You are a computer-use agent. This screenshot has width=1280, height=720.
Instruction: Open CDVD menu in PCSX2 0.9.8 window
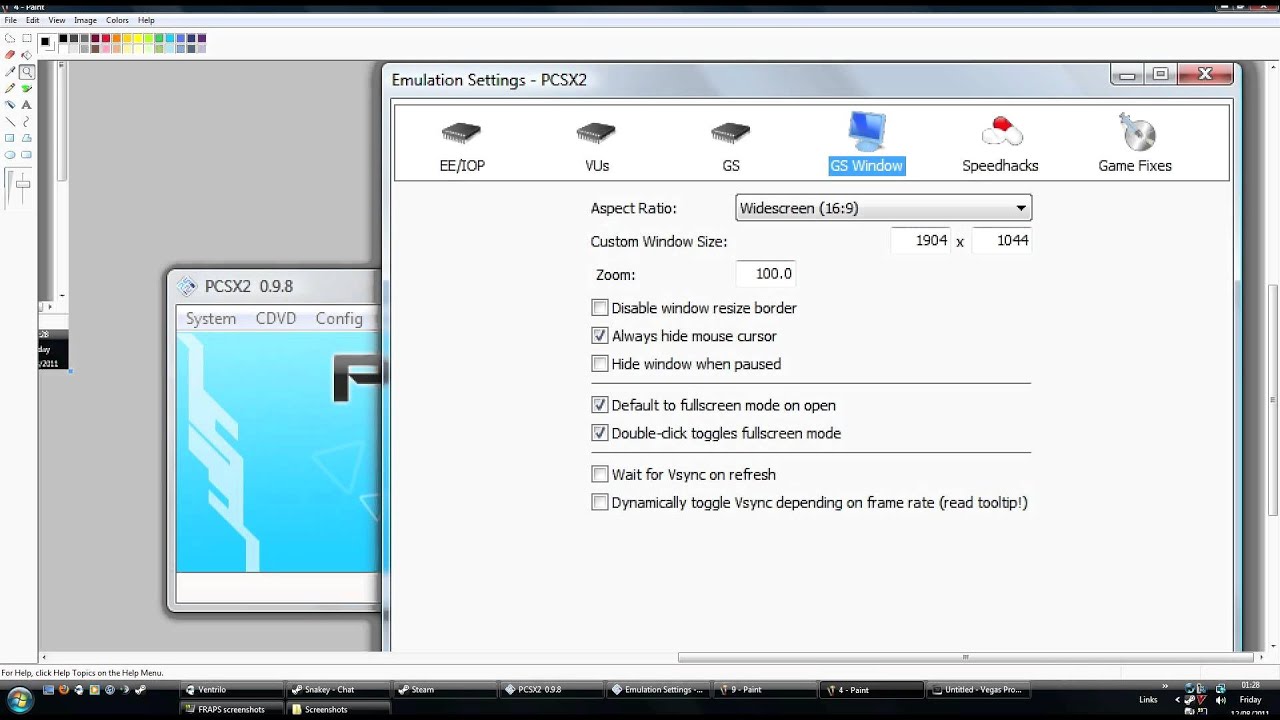pyautogui.click(x=276, y=318)
